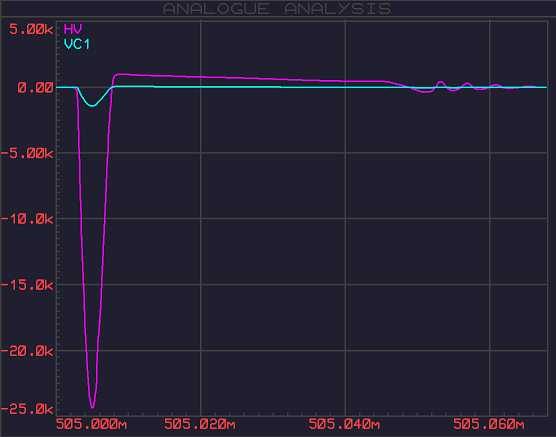This screenshot has height=437, width=556.
Task: Click the -15.0k y-axis label
Action: (x=27, y=285)
